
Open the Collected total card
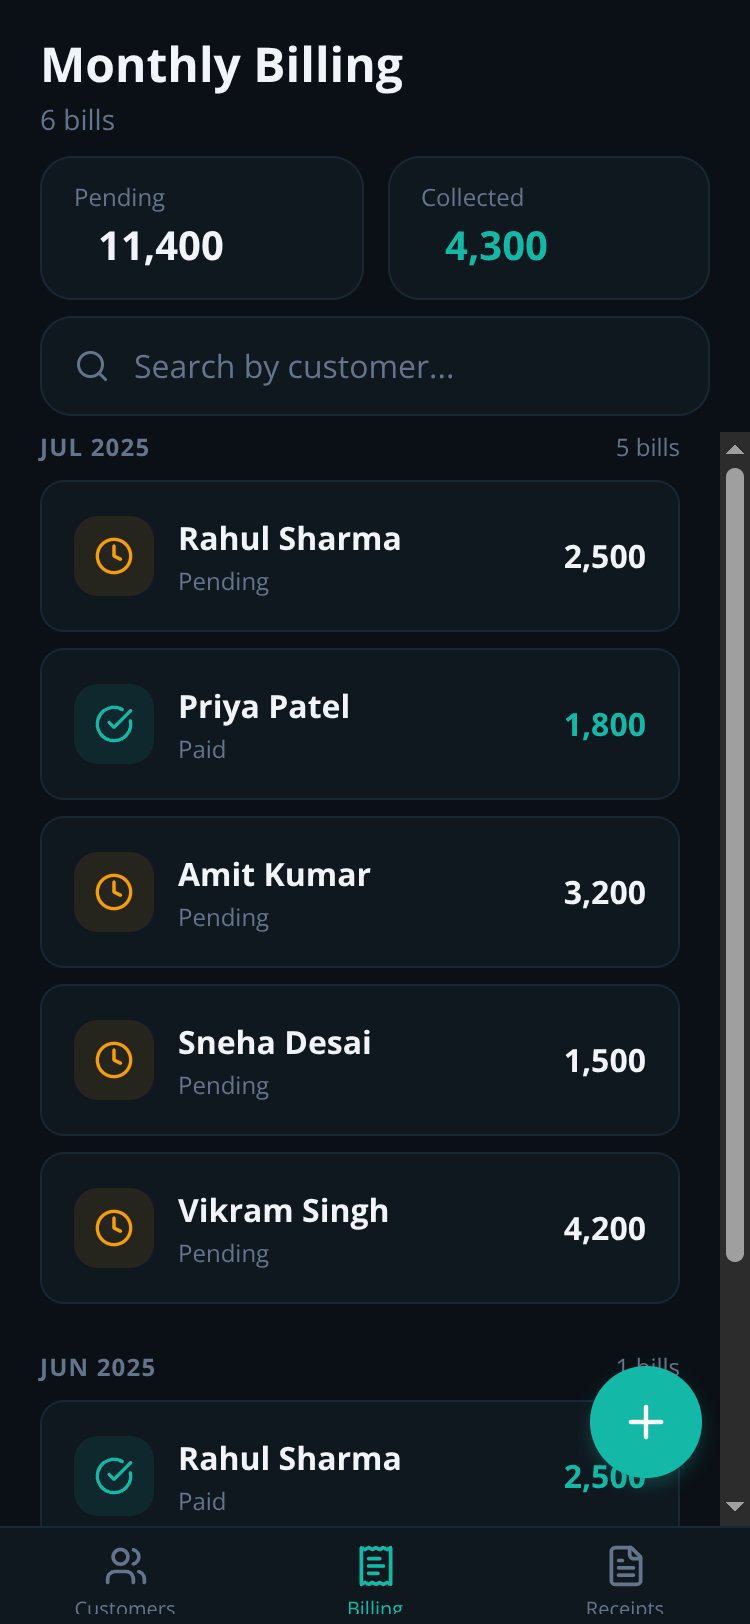coord(549,228)
